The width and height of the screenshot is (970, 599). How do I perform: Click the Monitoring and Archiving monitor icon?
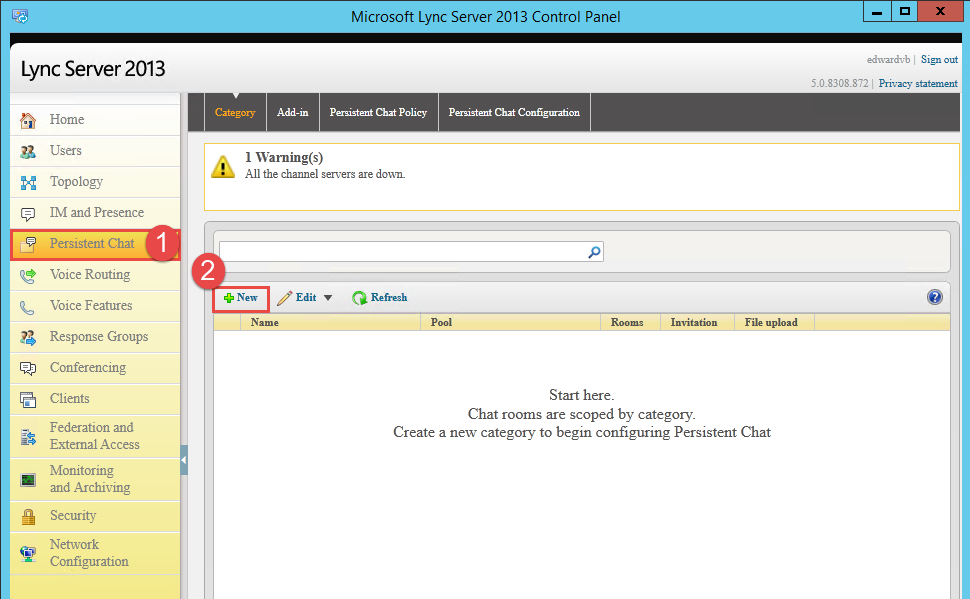(x=28, y=480)
